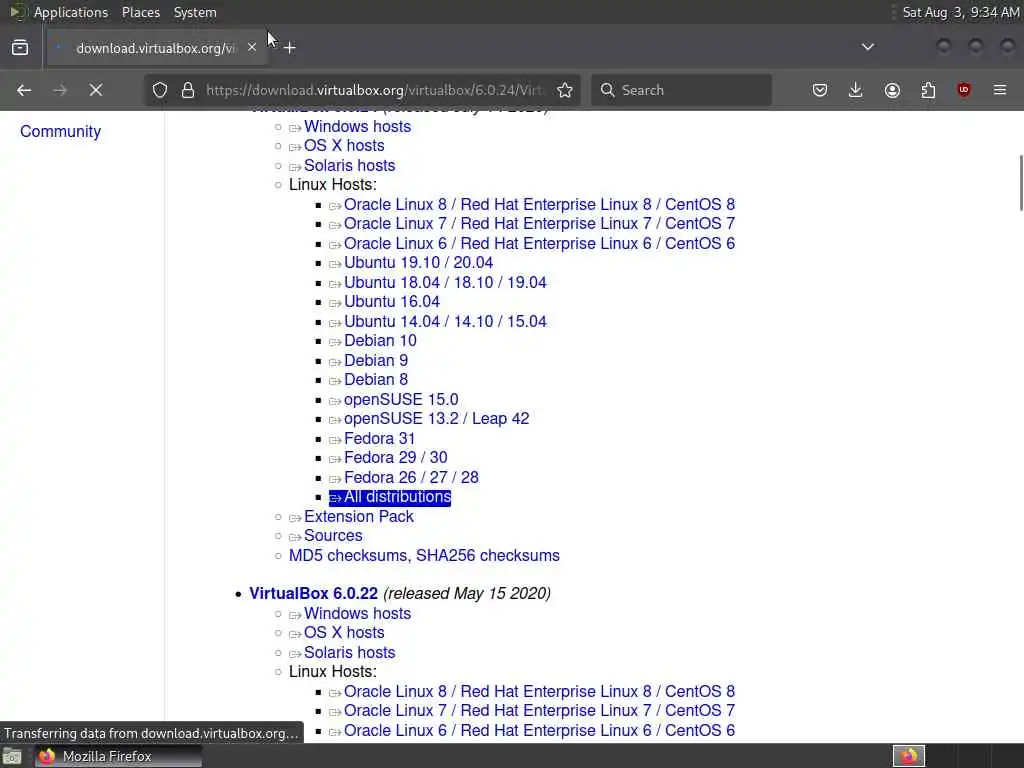Open Firefox View recent browsing icon

20,48
